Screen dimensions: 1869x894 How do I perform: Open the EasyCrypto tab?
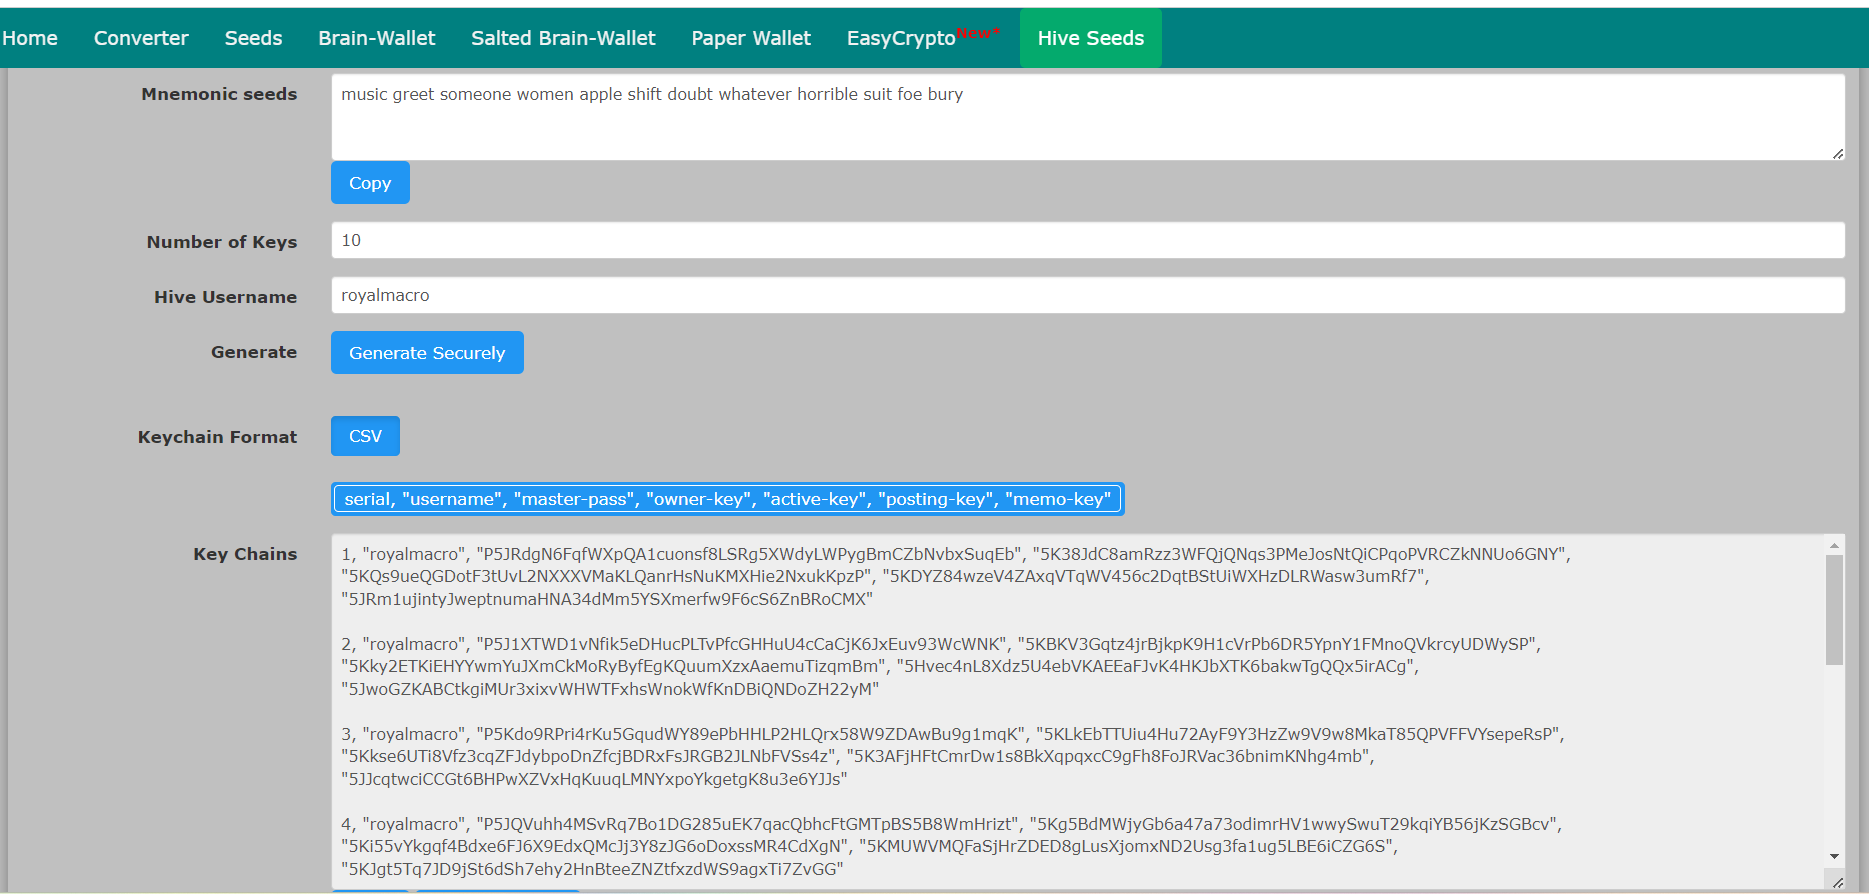point(924,38)
